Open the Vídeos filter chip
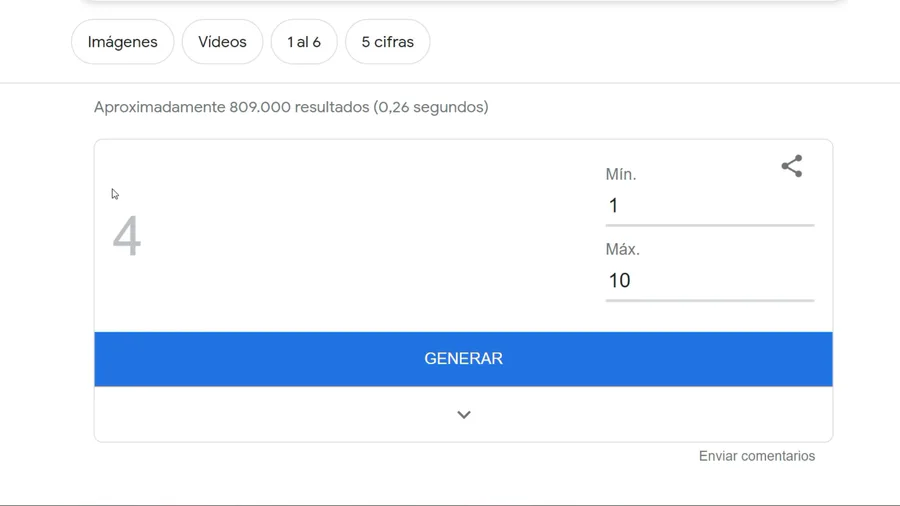The height and width of the screenshot is (506, 900). (222, 42)
